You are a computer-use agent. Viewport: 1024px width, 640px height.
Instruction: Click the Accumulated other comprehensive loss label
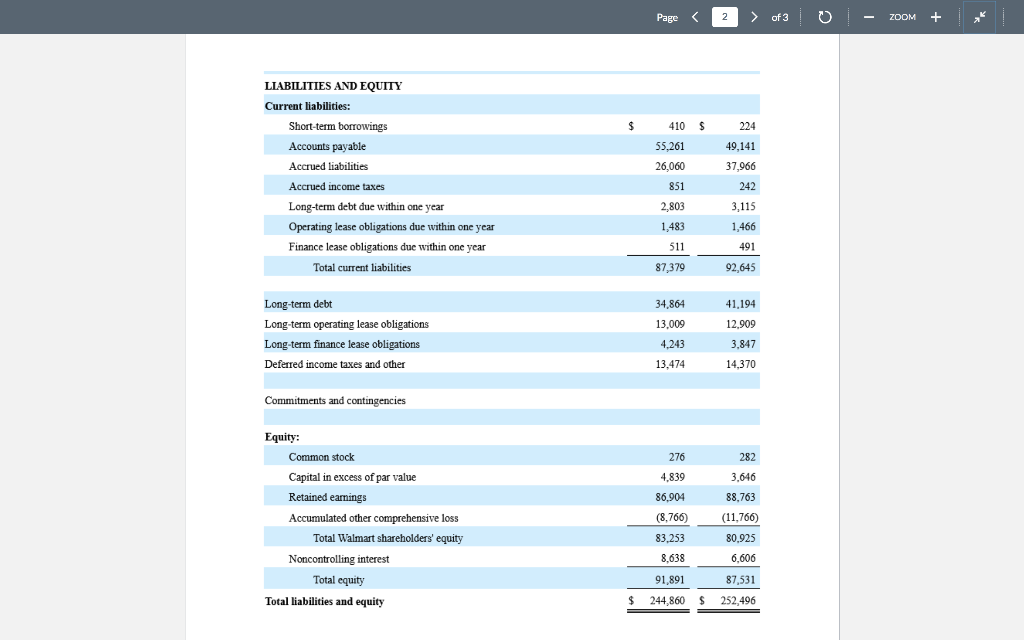373,517
